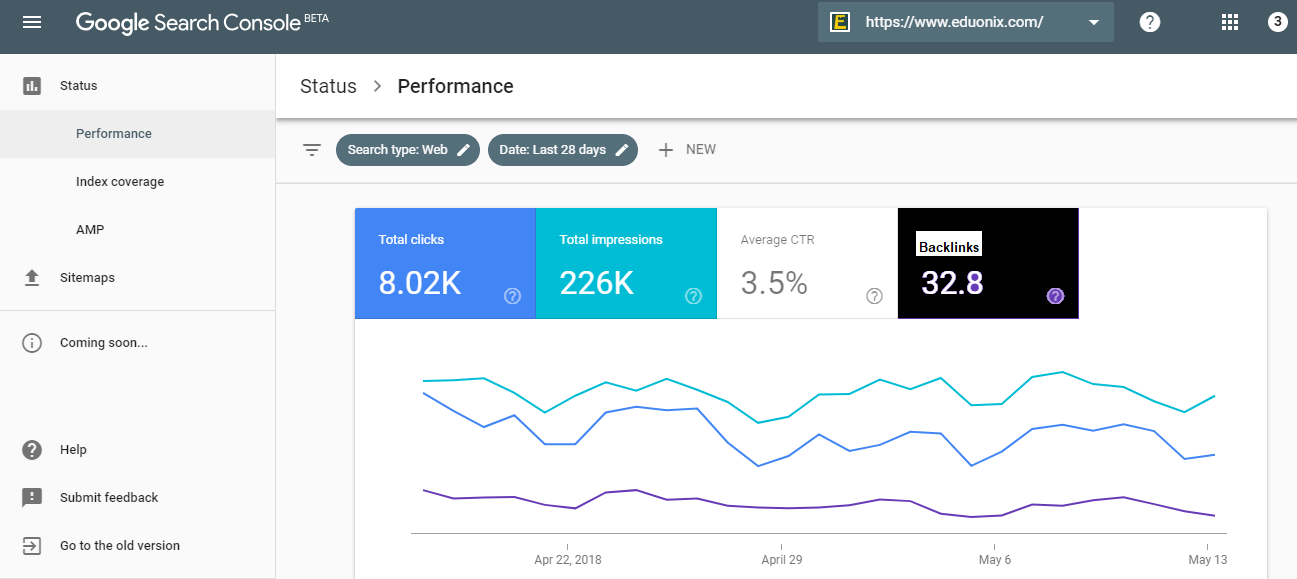
Task: Open the Search type: Web filter chip
Action: 408,150
